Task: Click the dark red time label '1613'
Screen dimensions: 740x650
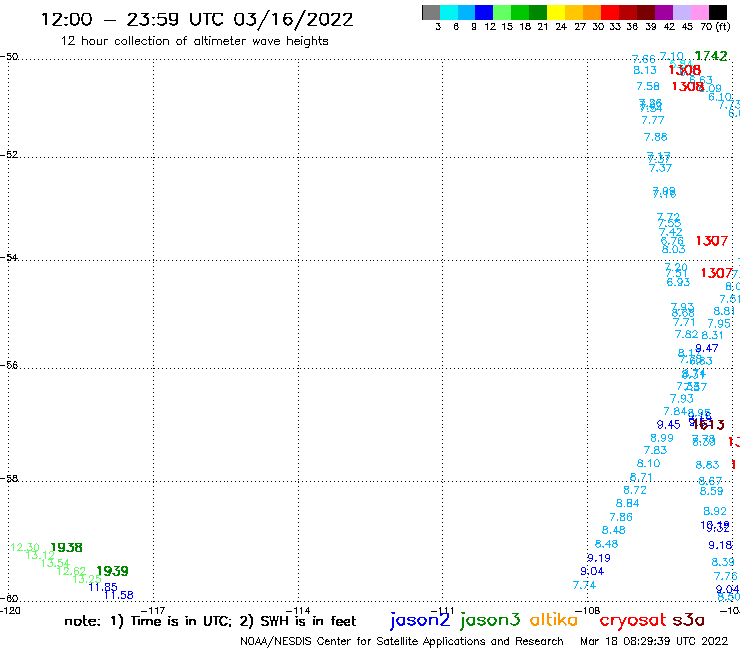Action: (709, 425)
